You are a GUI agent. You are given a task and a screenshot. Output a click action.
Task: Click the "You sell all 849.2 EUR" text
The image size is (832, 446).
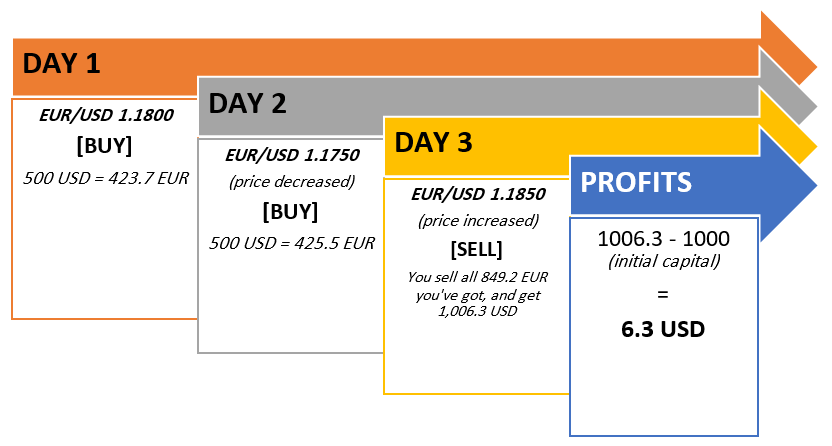click(475, 277)
